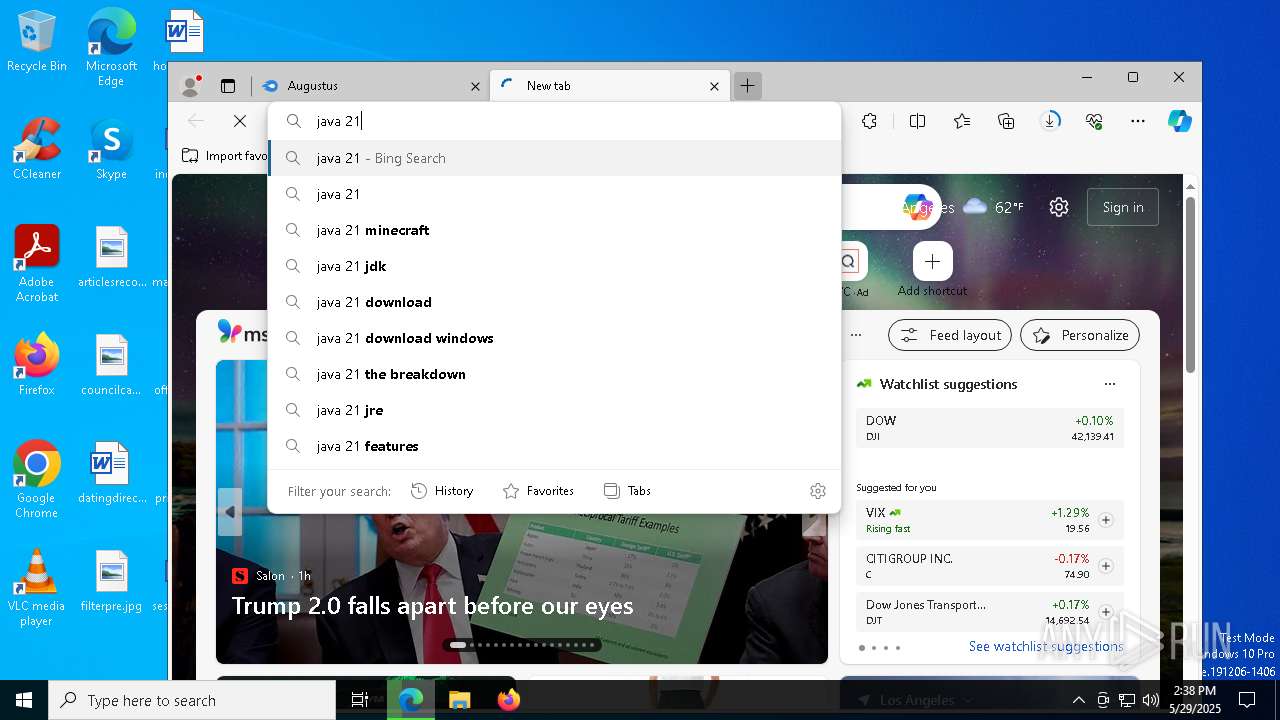
Task: Open the weather 62°F widget
Action: coord(994,207)
